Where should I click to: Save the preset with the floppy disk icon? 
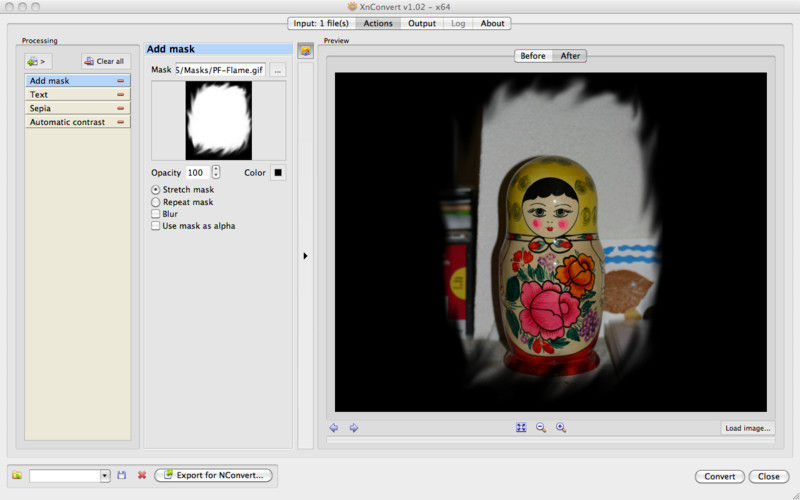[x=122, y=476]
